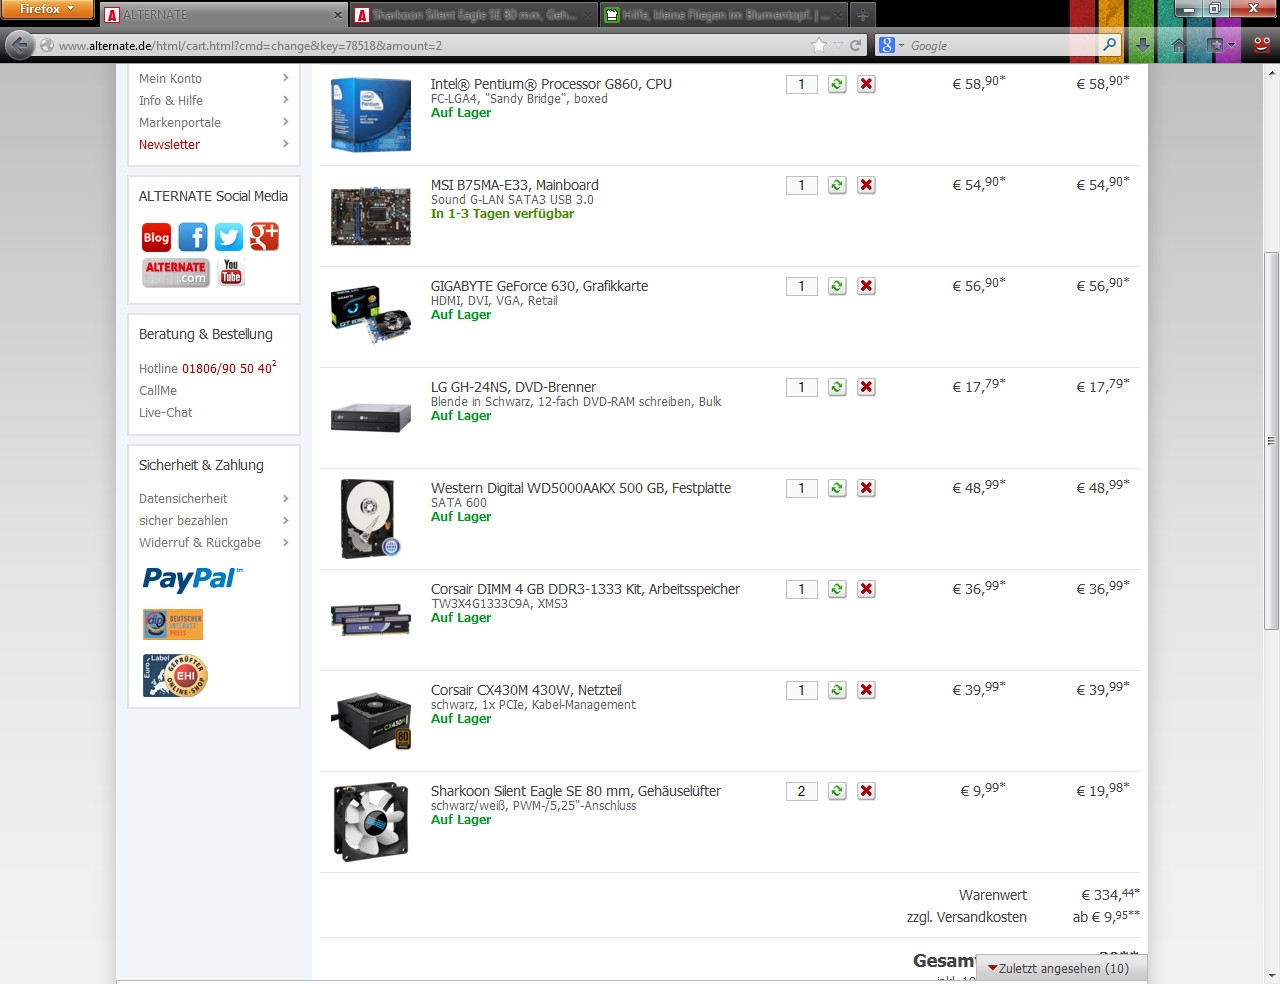
Task: Remove MSI B75MA-E33 mainboard from cart
Action: coord(867,185)
